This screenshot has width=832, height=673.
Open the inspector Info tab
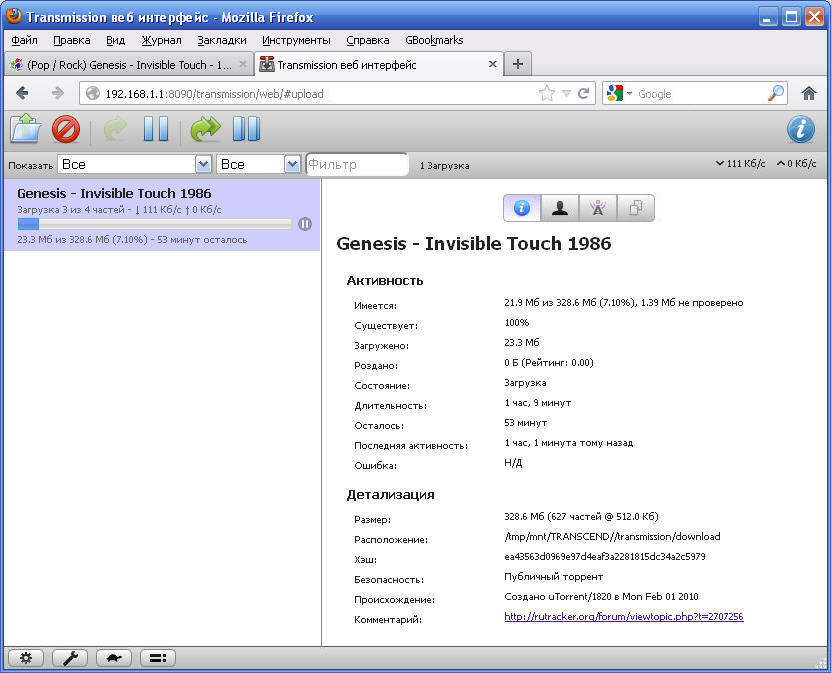click(522, 208)
